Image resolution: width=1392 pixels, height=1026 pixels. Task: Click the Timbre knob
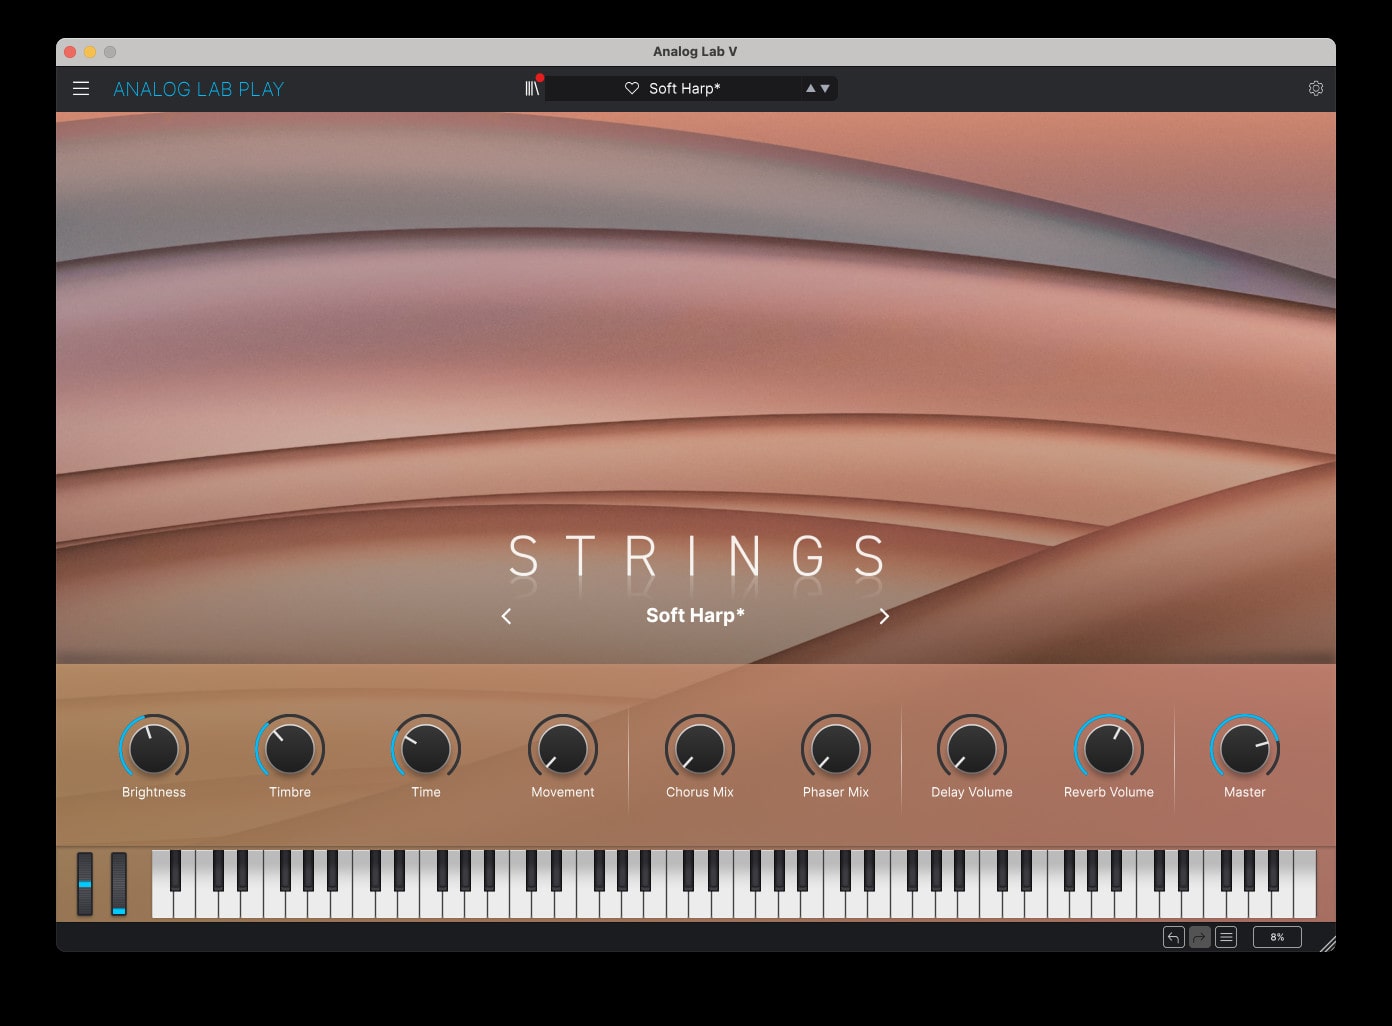290,748
